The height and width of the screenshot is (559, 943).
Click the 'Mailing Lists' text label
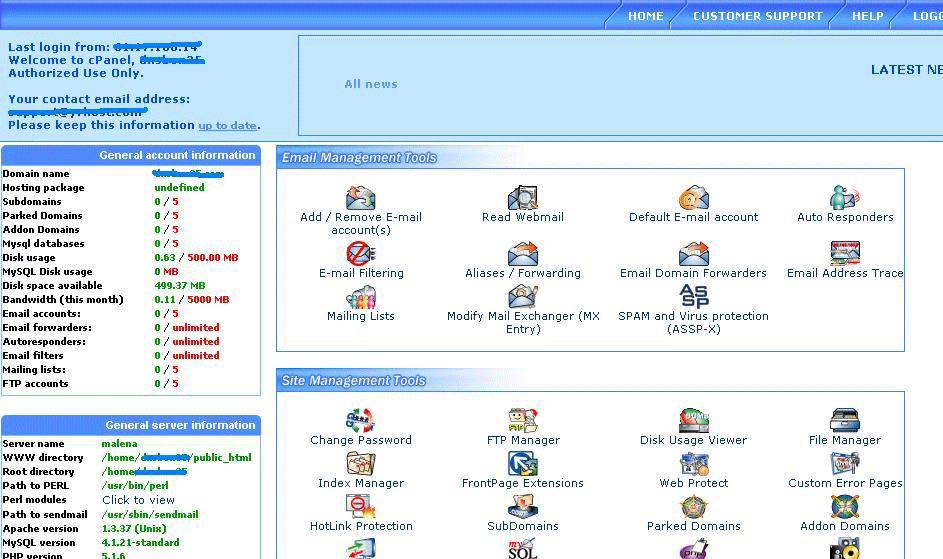click(361, 316)
